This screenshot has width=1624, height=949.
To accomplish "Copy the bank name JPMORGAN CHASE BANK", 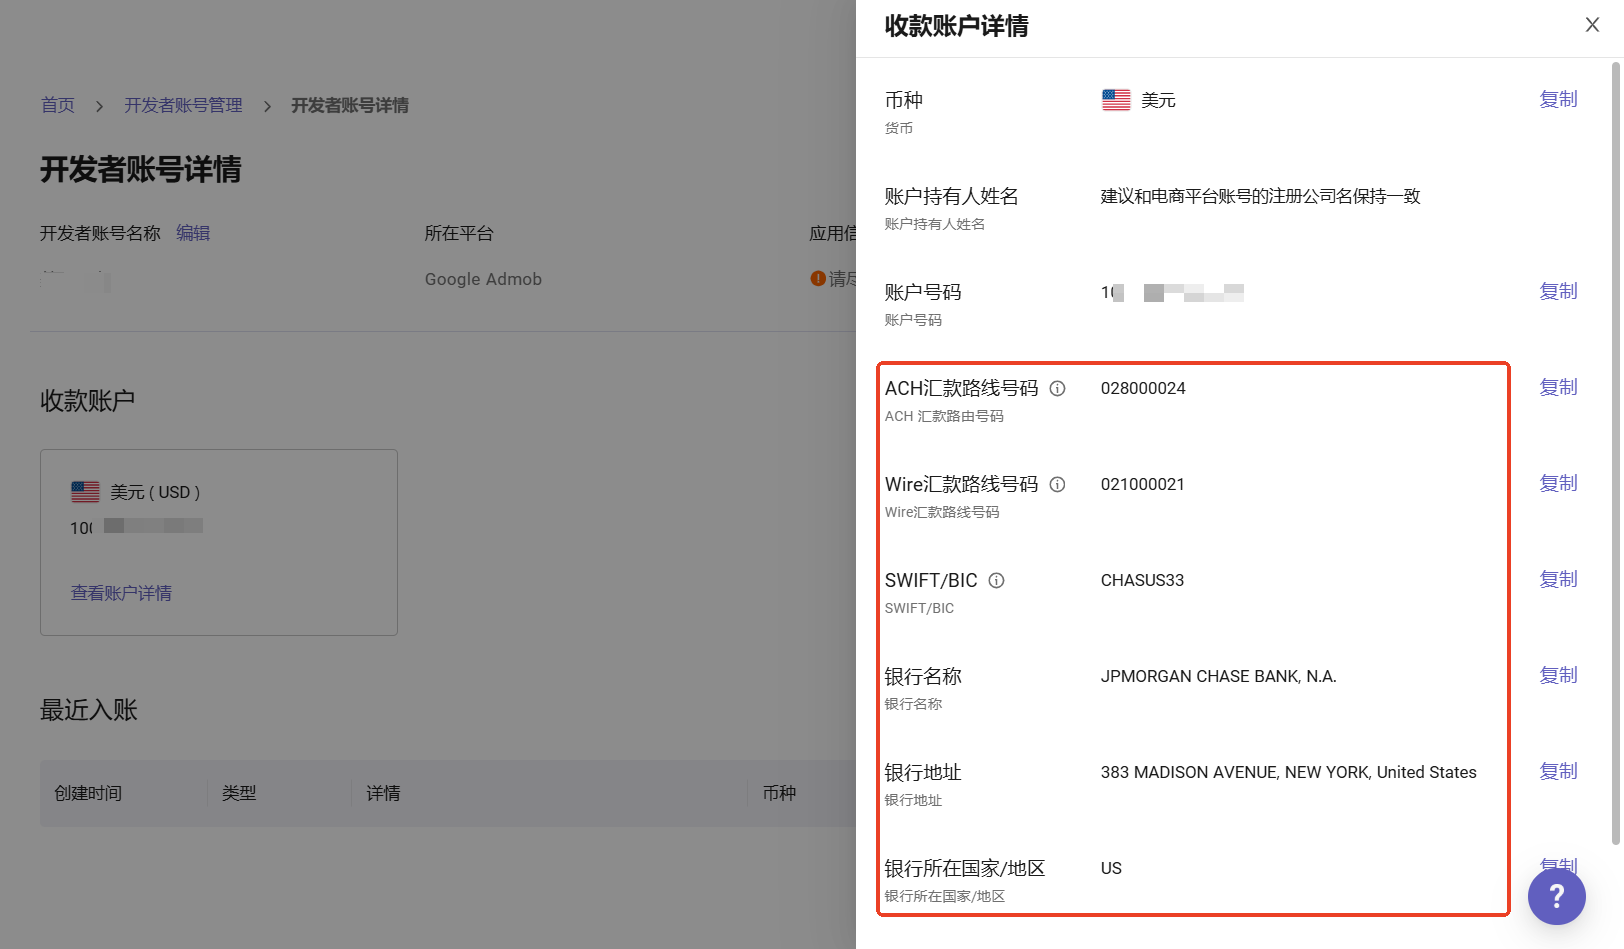I will [x=1558, y=675].
